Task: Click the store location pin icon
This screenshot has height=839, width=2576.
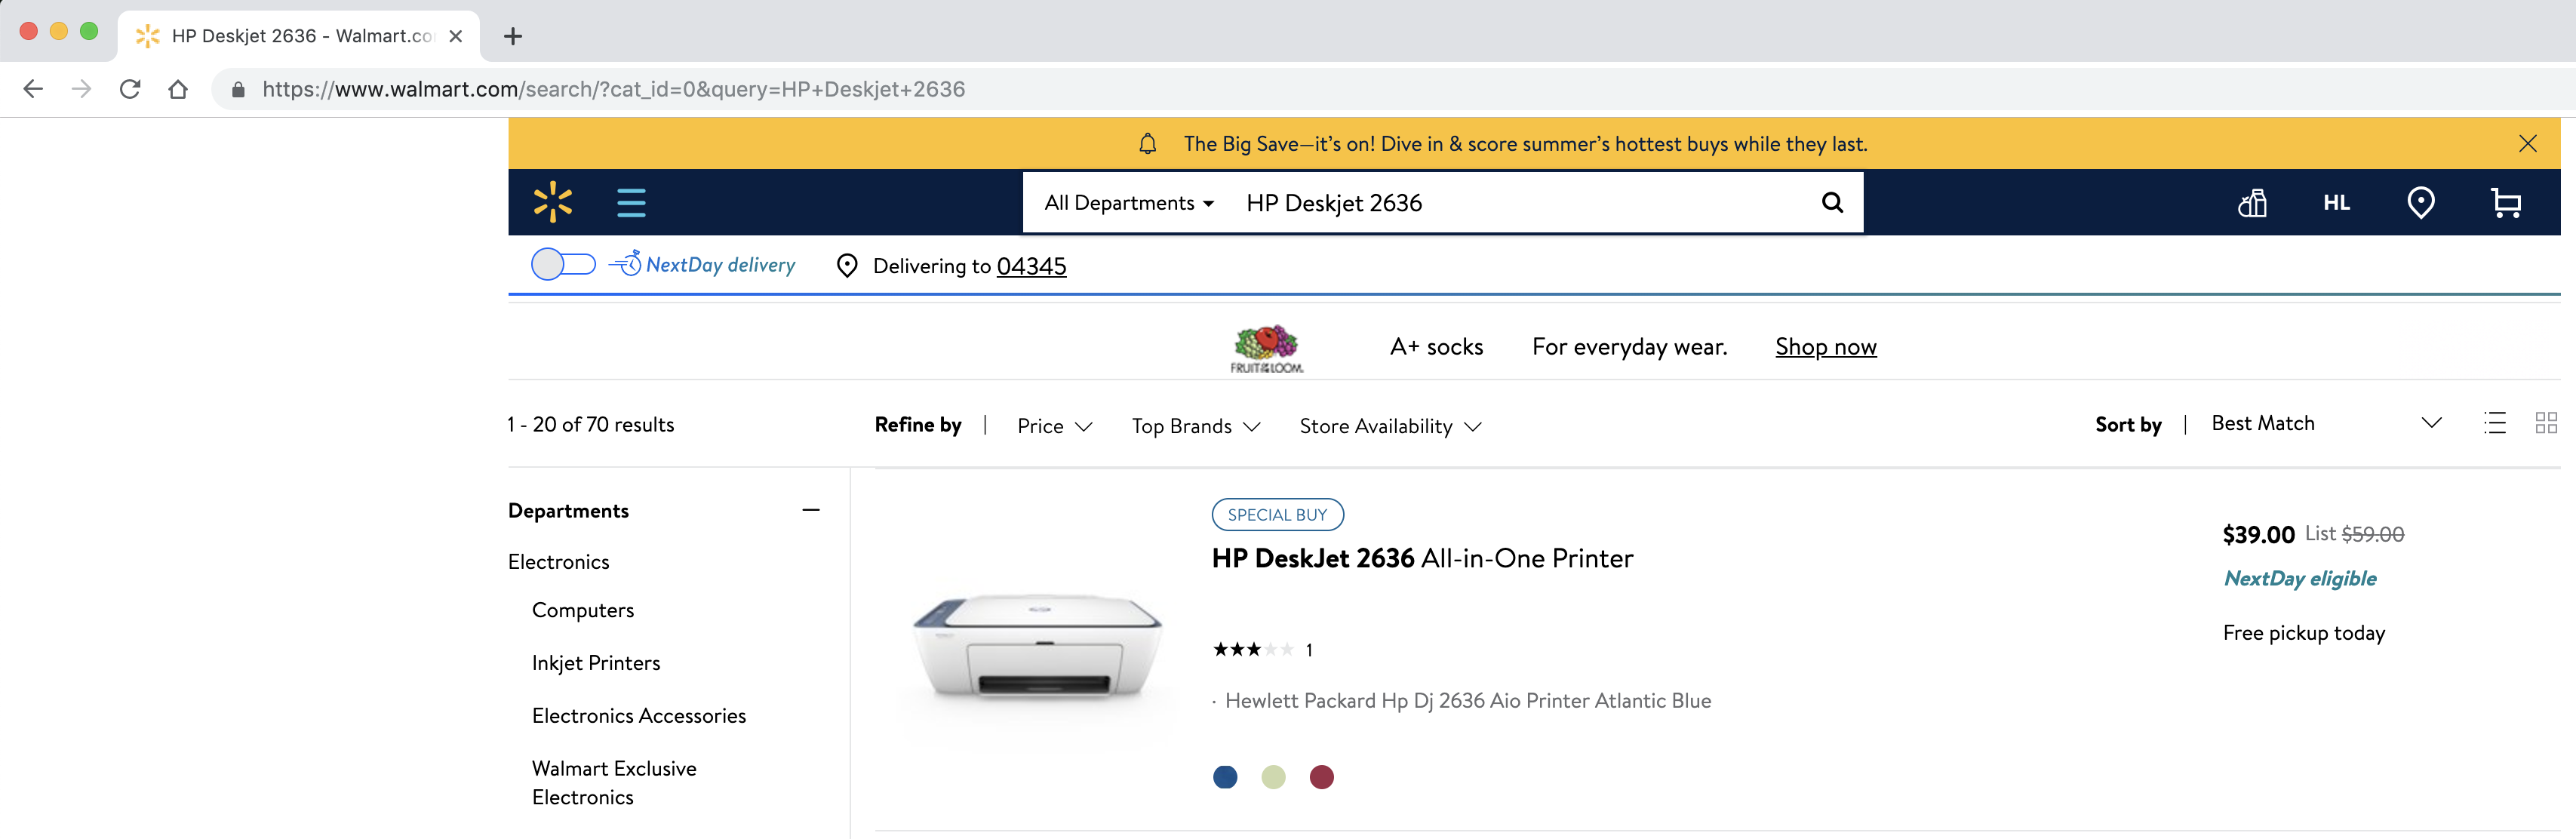Action: [2420, 203]
